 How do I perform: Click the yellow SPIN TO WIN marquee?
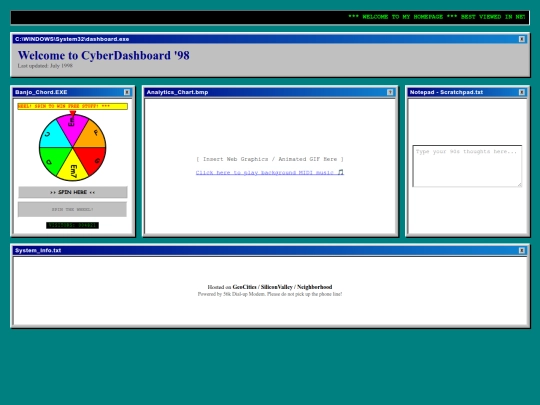[73, 106]
